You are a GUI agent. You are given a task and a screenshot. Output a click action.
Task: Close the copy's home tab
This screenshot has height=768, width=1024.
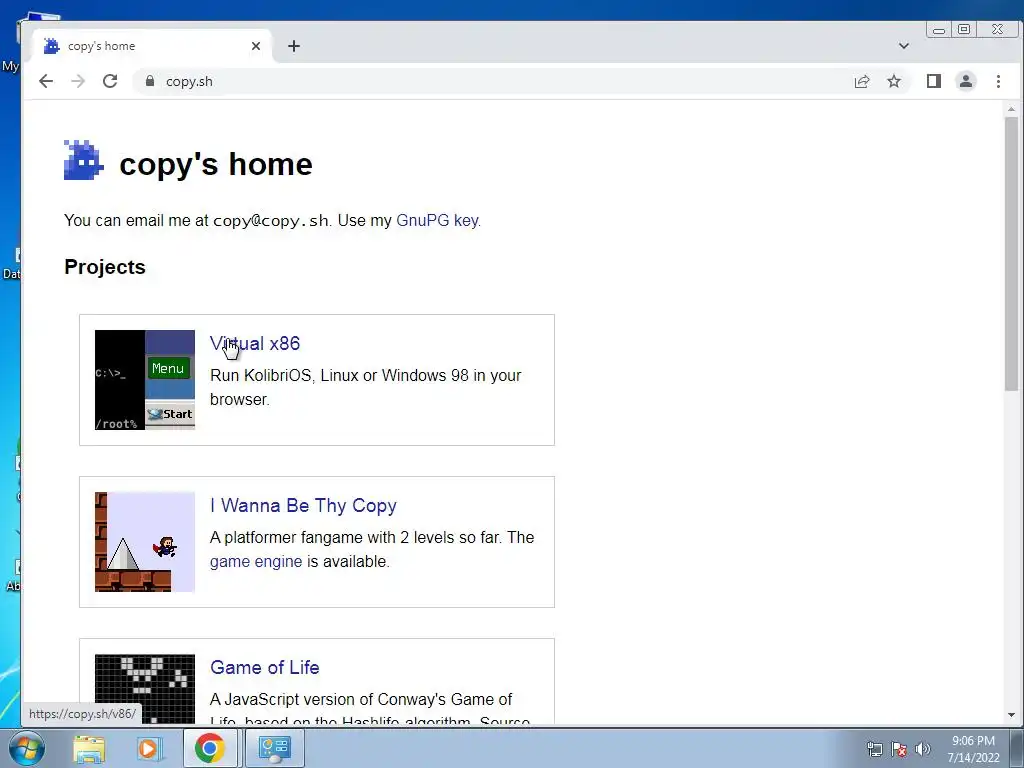point(256,46)
